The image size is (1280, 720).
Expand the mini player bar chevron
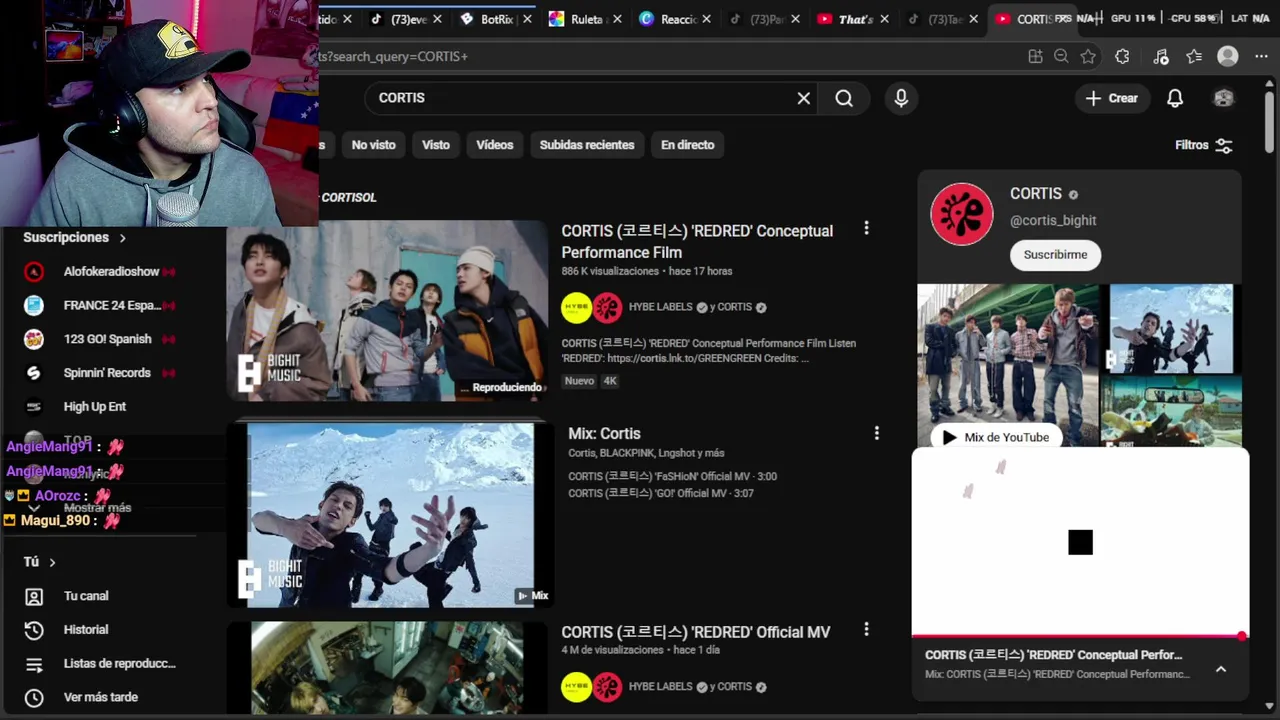point(1221,669)
